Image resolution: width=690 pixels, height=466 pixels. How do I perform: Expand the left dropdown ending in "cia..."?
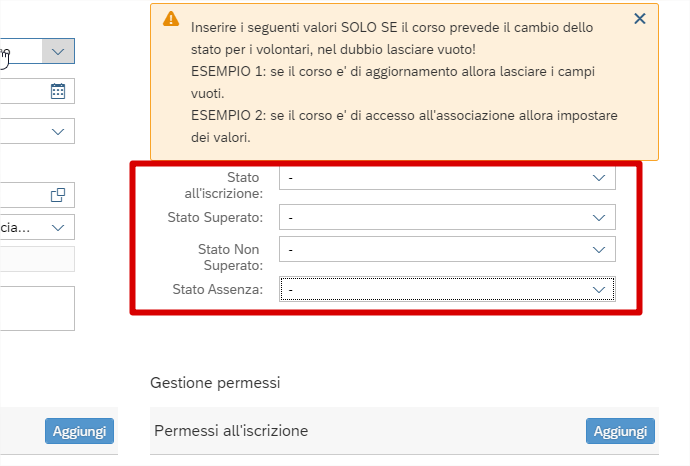coord(58,227)
